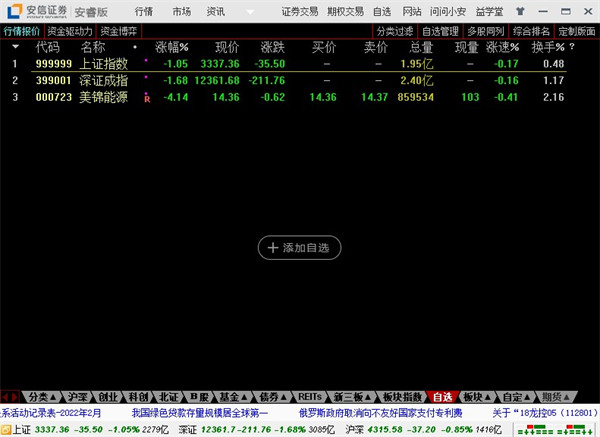
Task: Click the 分类过滤 button
Action: 395,31
